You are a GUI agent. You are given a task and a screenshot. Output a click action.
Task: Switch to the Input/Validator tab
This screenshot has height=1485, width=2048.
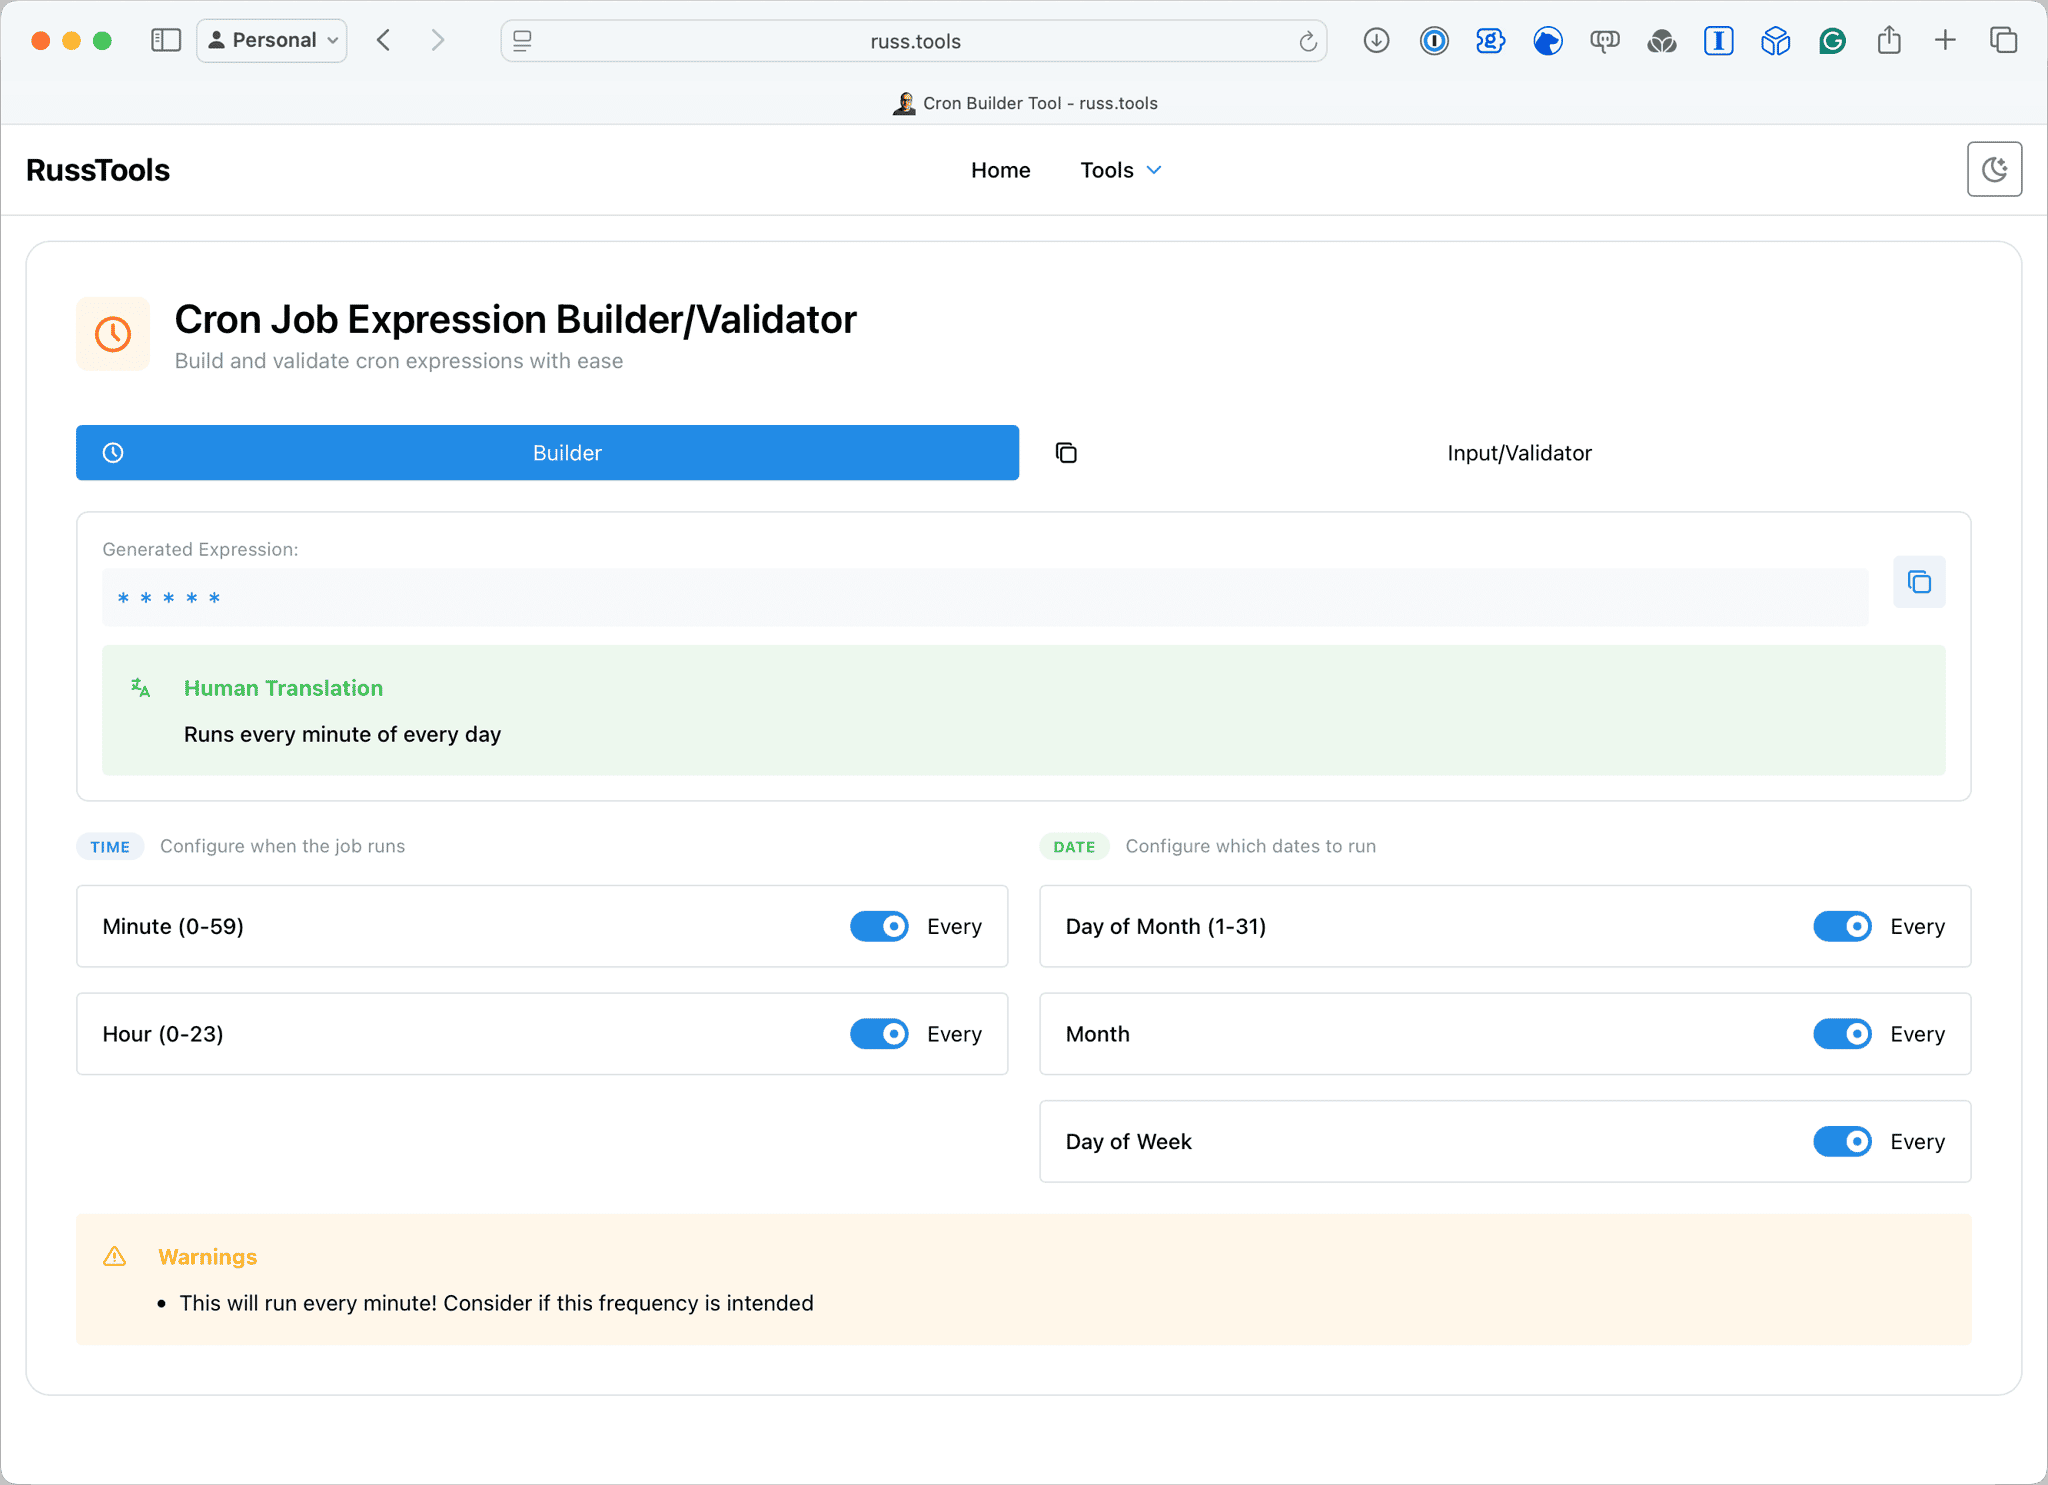(1518, 453)
